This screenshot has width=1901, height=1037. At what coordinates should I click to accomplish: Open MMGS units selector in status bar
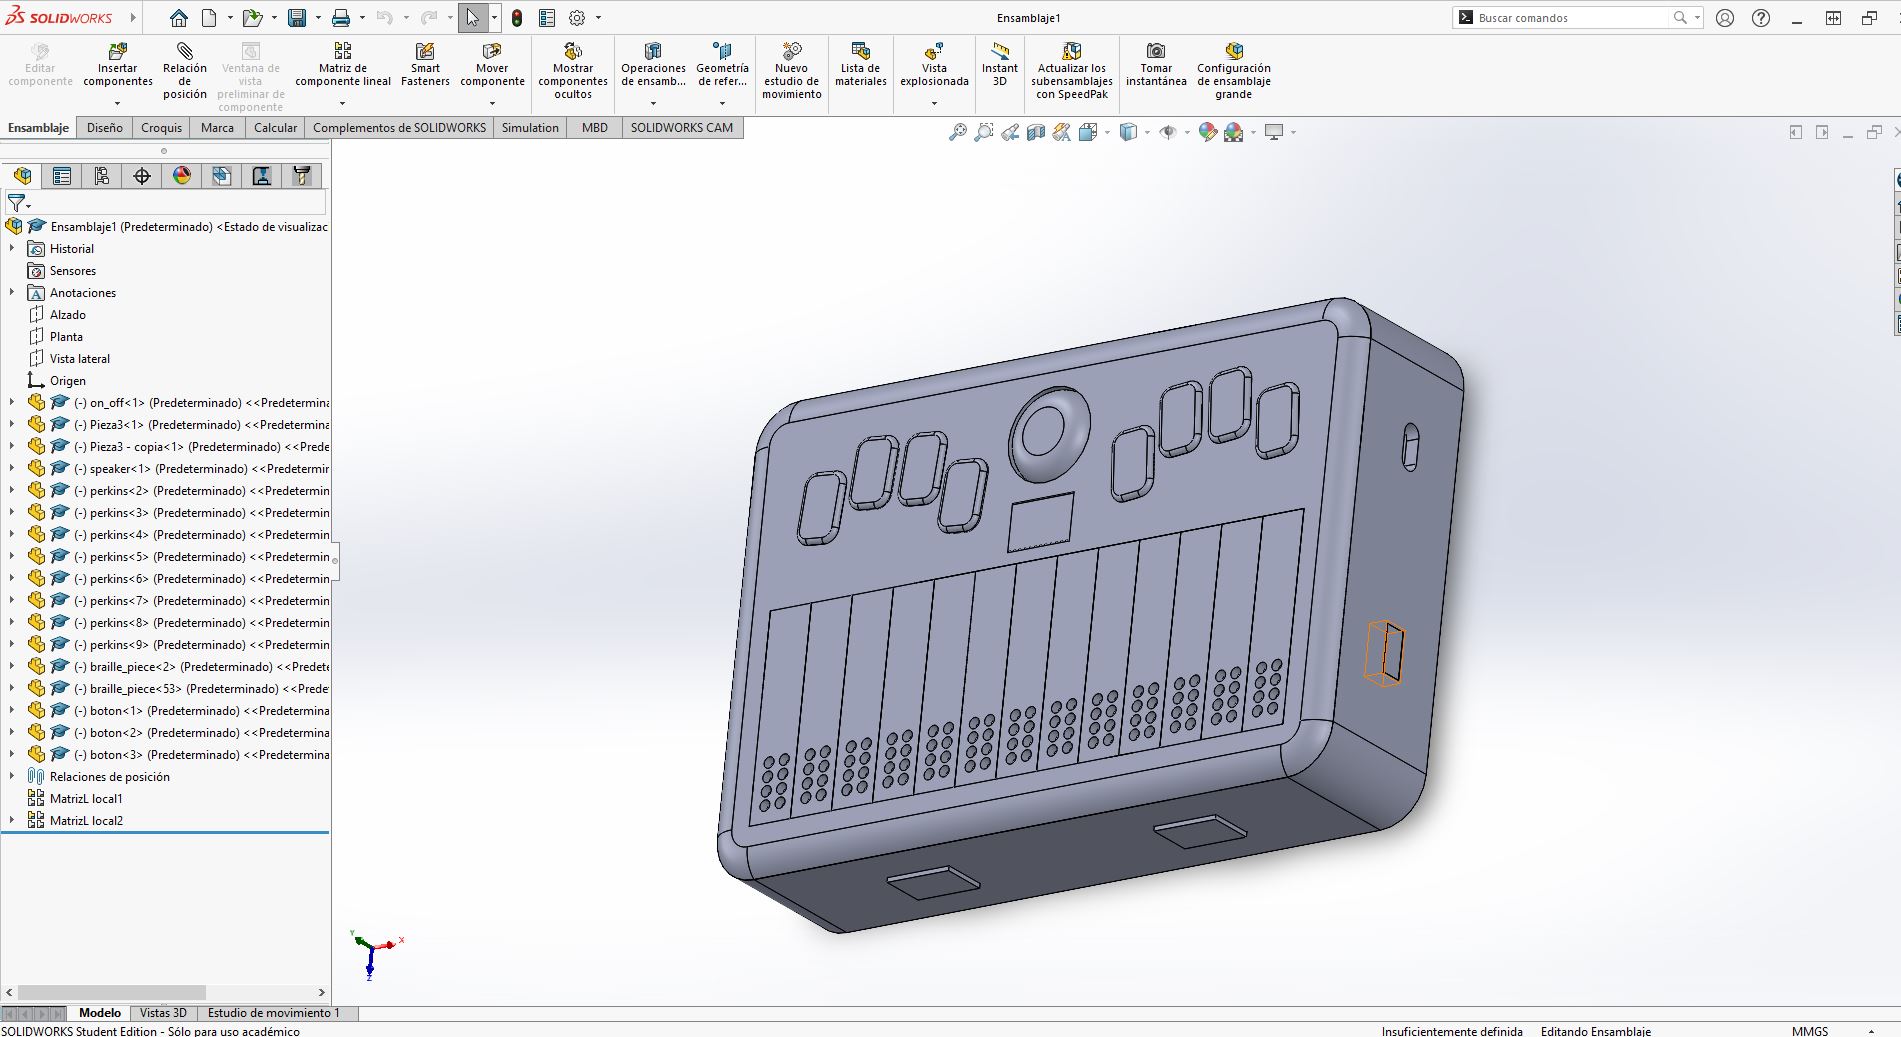1810,1031
